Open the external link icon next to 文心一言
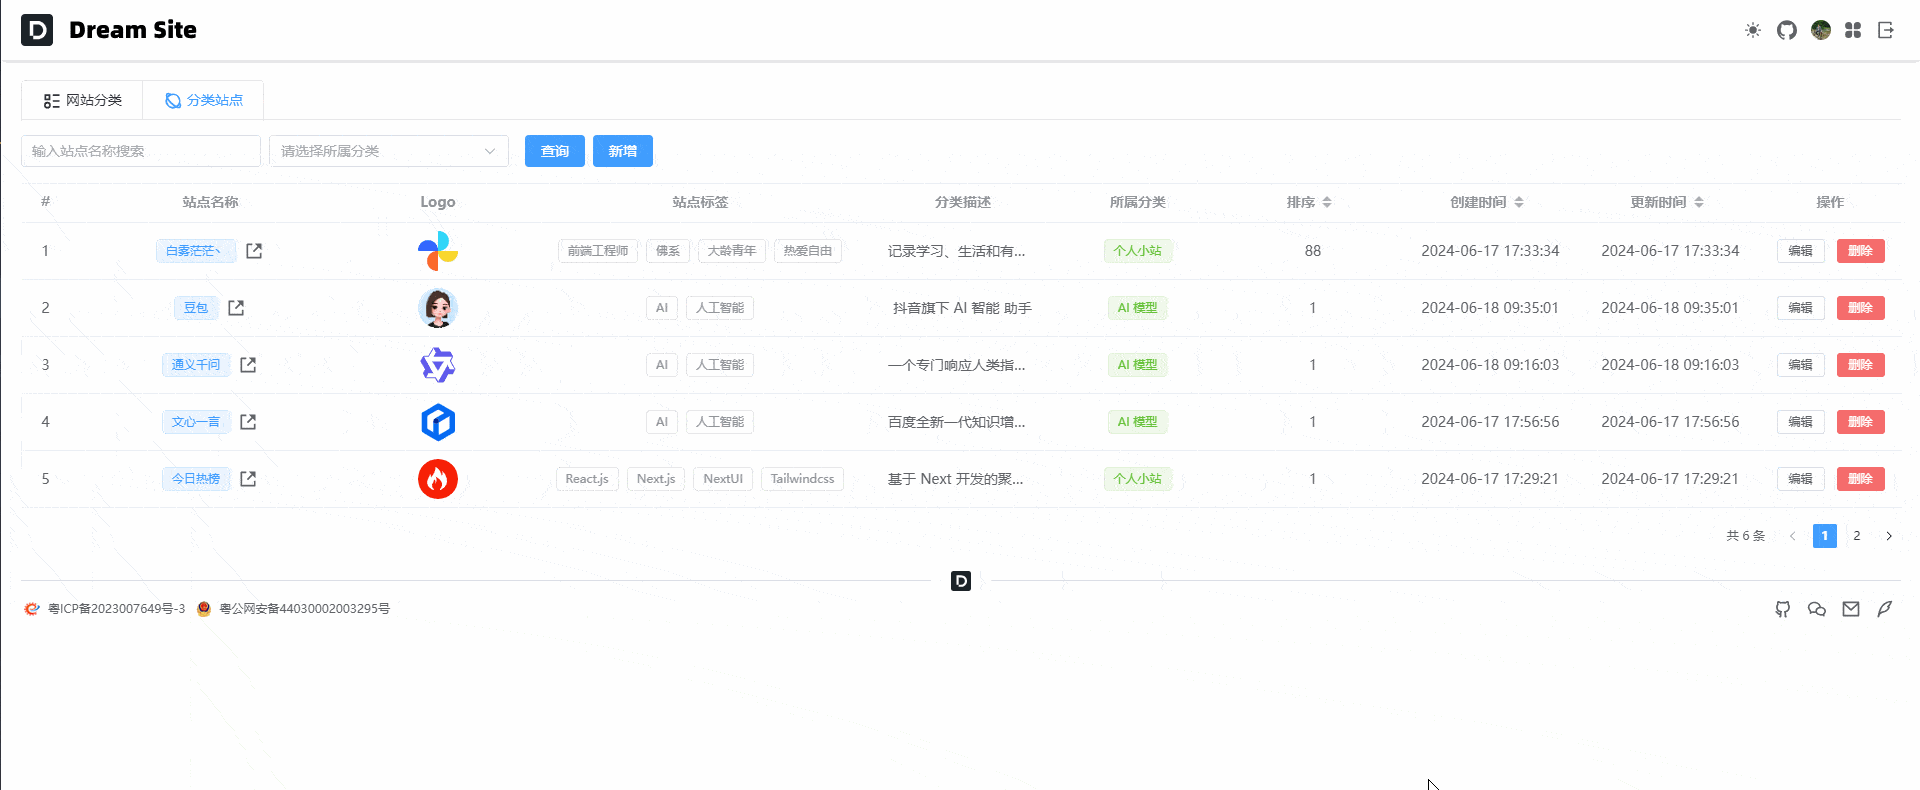 point(248,422)
